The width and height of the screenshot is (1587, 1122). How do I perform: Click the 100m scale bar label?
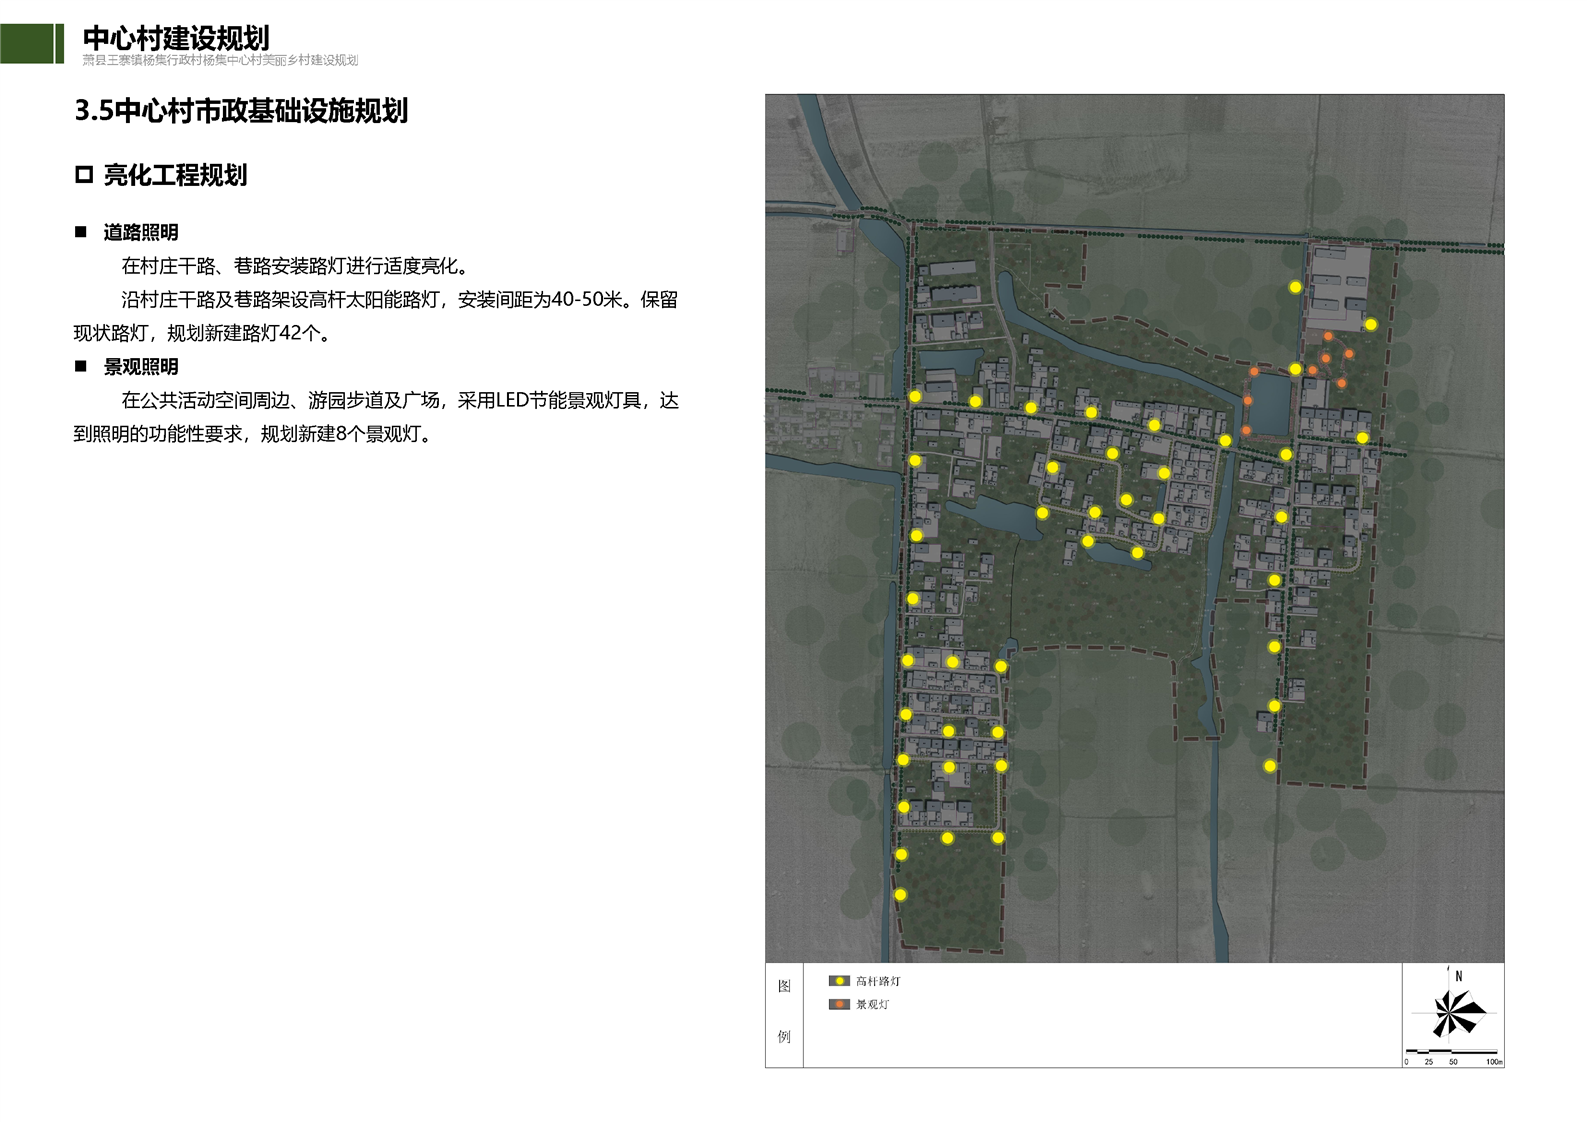point(1493,1062)
